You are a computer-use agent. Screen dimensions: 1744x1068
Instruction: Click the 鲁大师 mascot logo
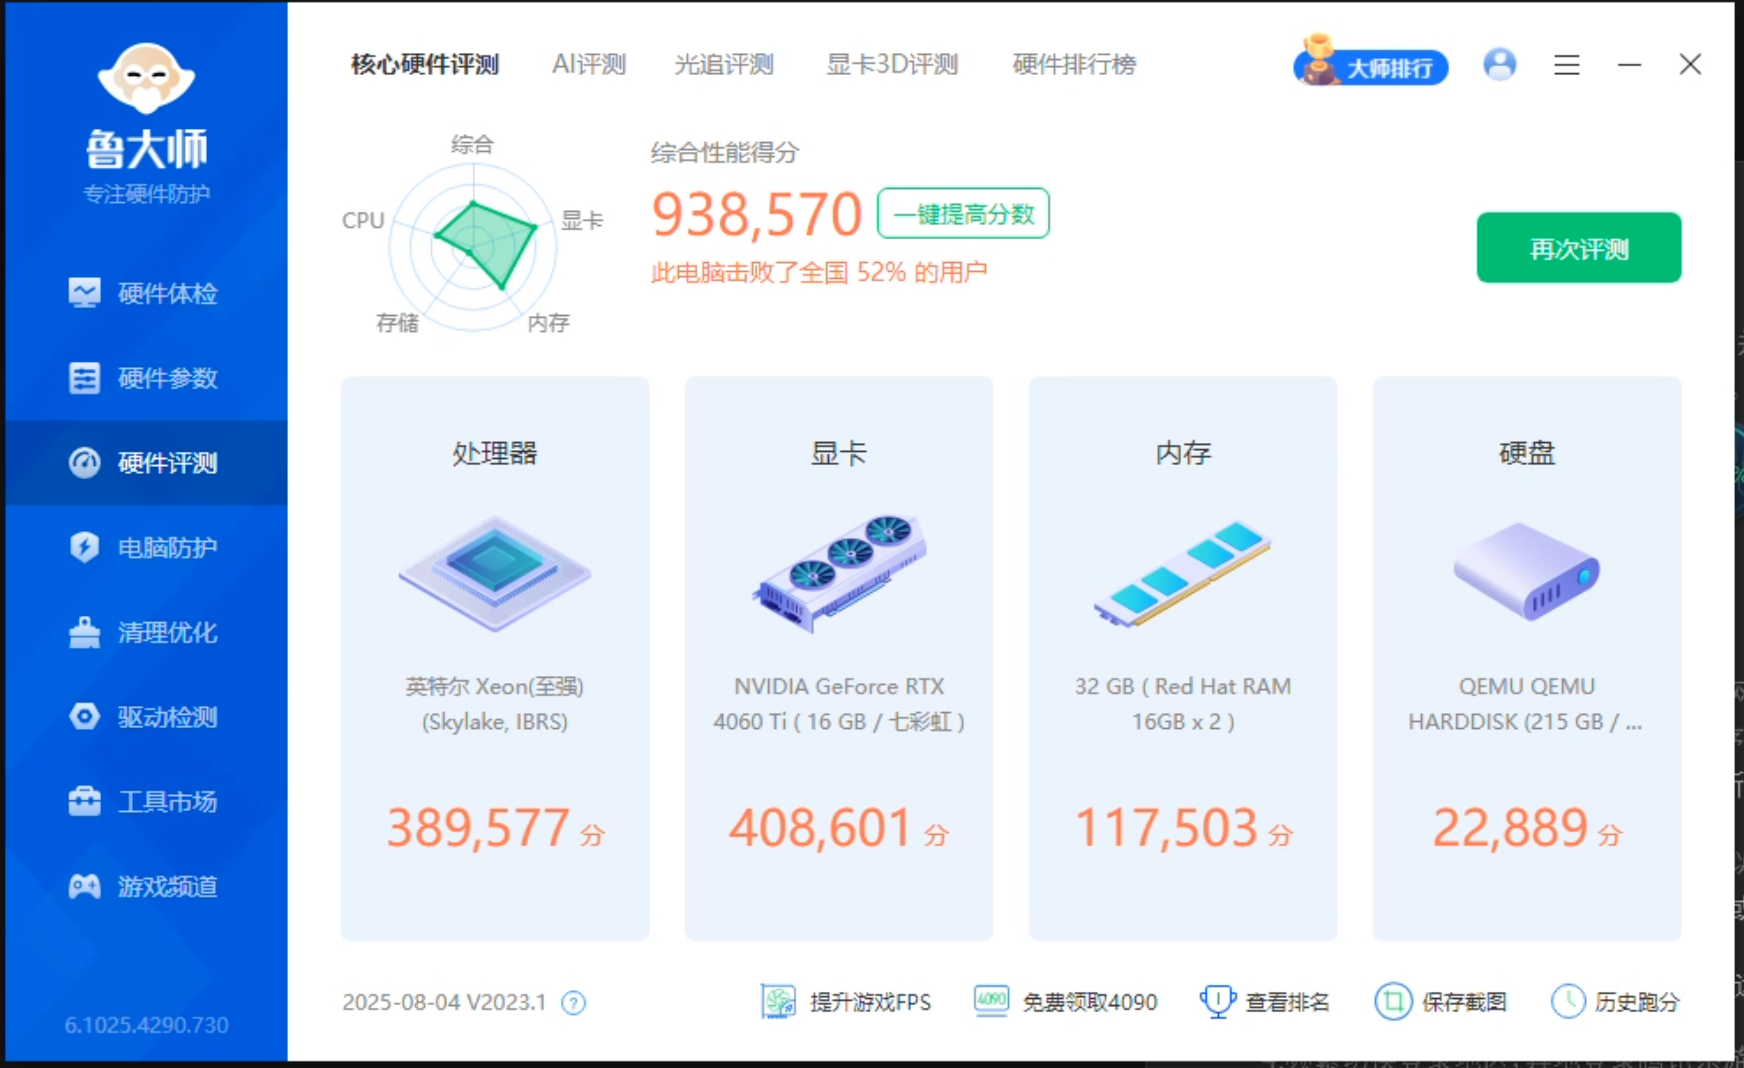coord(146,78)
